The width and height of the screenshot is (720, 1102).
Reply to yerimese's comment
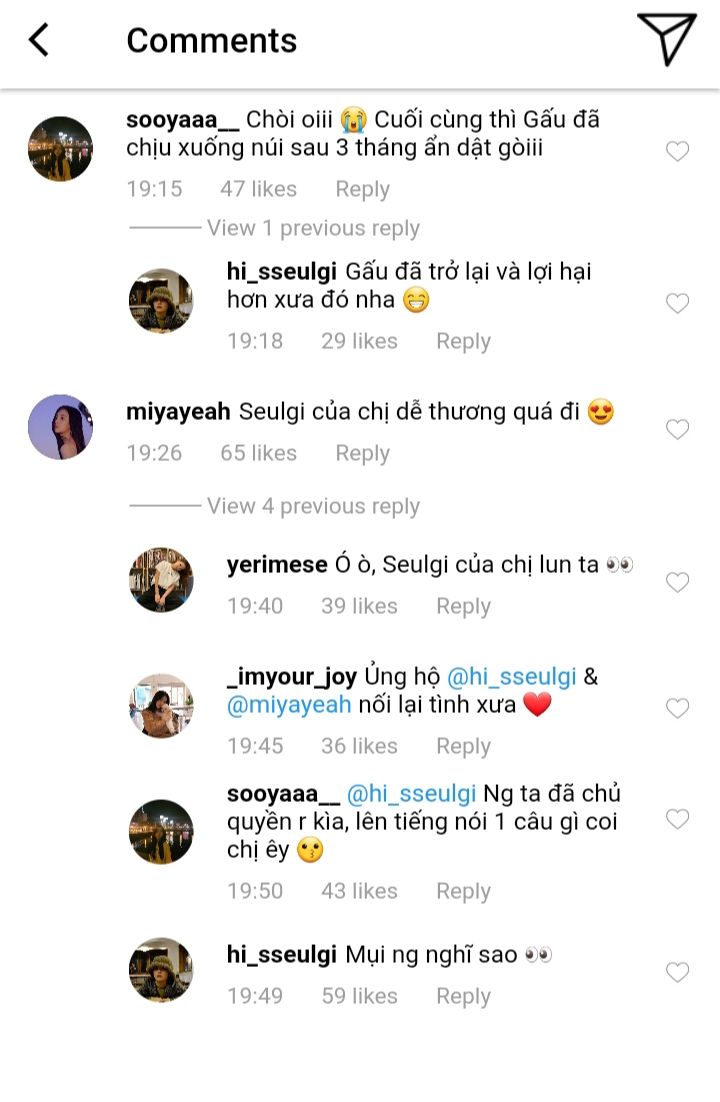click(463, 606)
